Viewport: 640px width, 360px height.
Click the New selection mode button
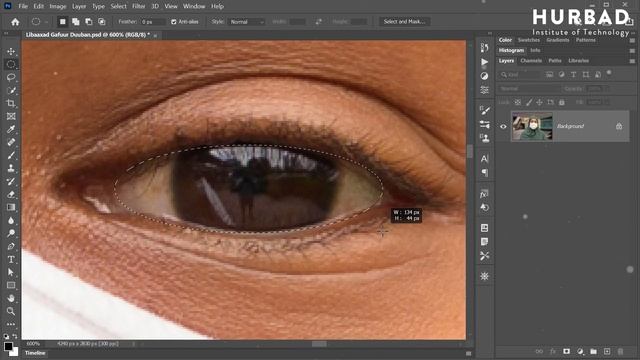[62, 22]
